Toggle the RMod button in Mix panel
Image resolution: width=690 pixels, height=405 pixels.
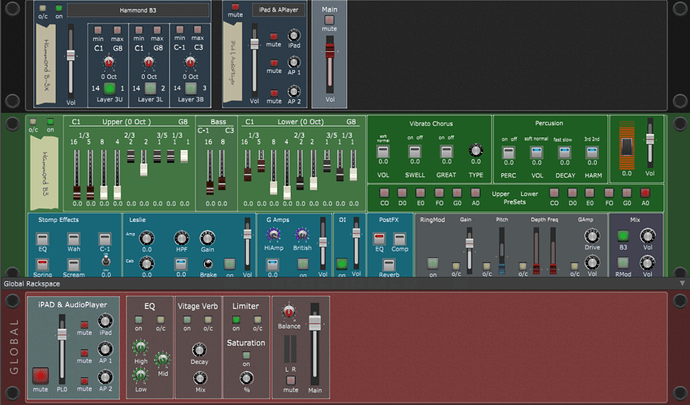click(623, 263)
